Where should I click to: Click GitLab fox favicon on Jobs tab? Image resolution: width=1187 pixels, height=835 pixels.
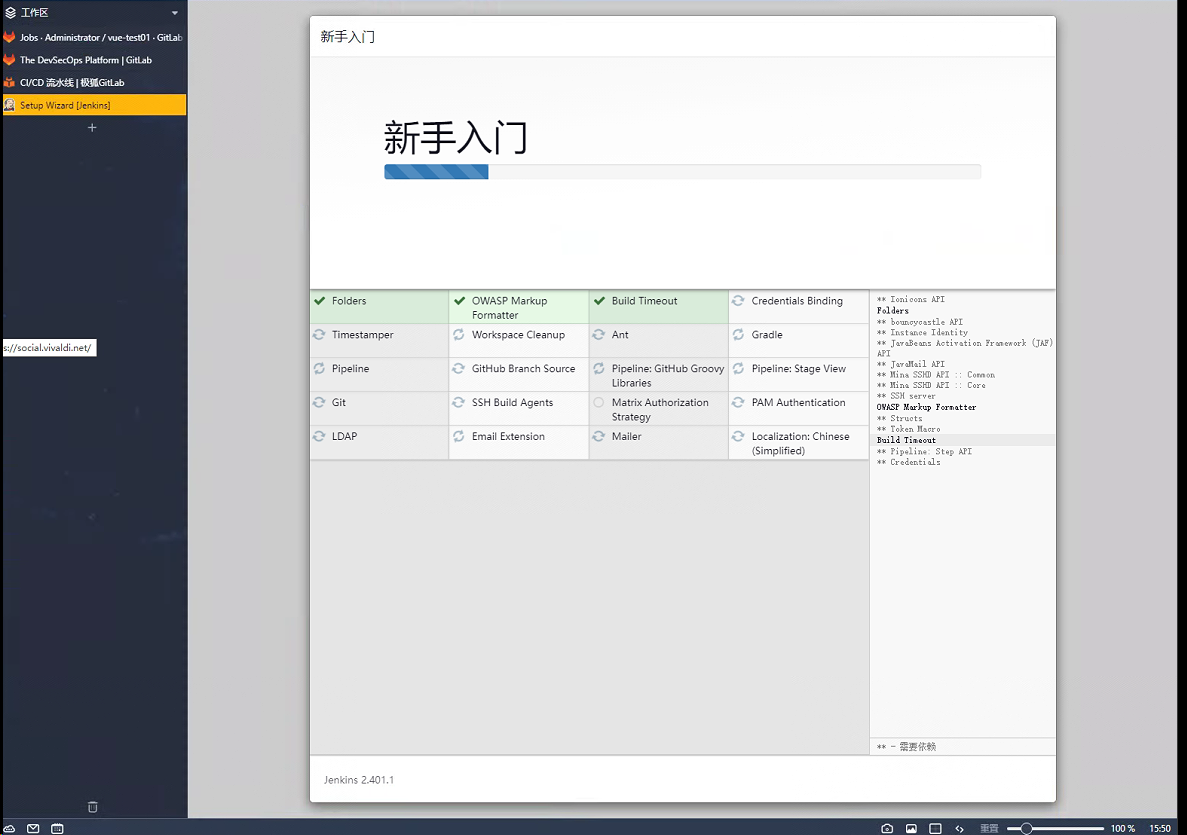point(10,37)
